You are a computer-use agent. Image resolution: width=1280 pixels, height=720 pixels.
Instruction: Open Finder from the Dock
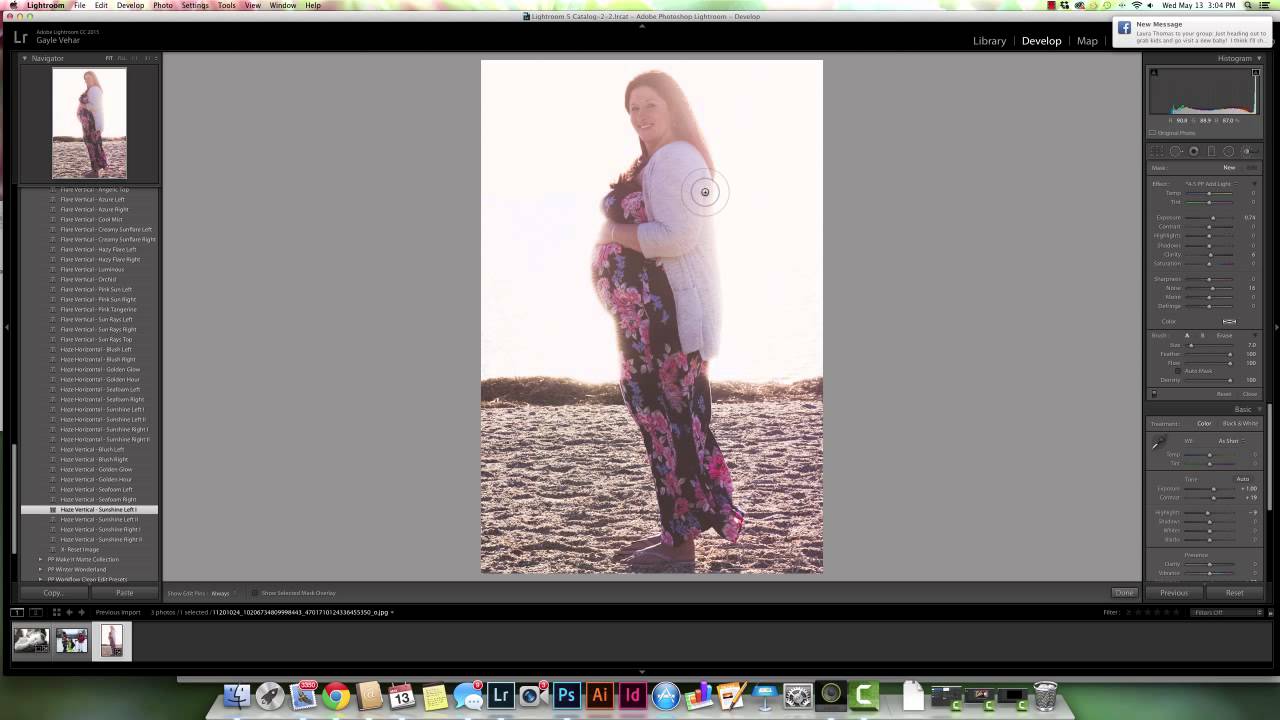click(237, 695)
